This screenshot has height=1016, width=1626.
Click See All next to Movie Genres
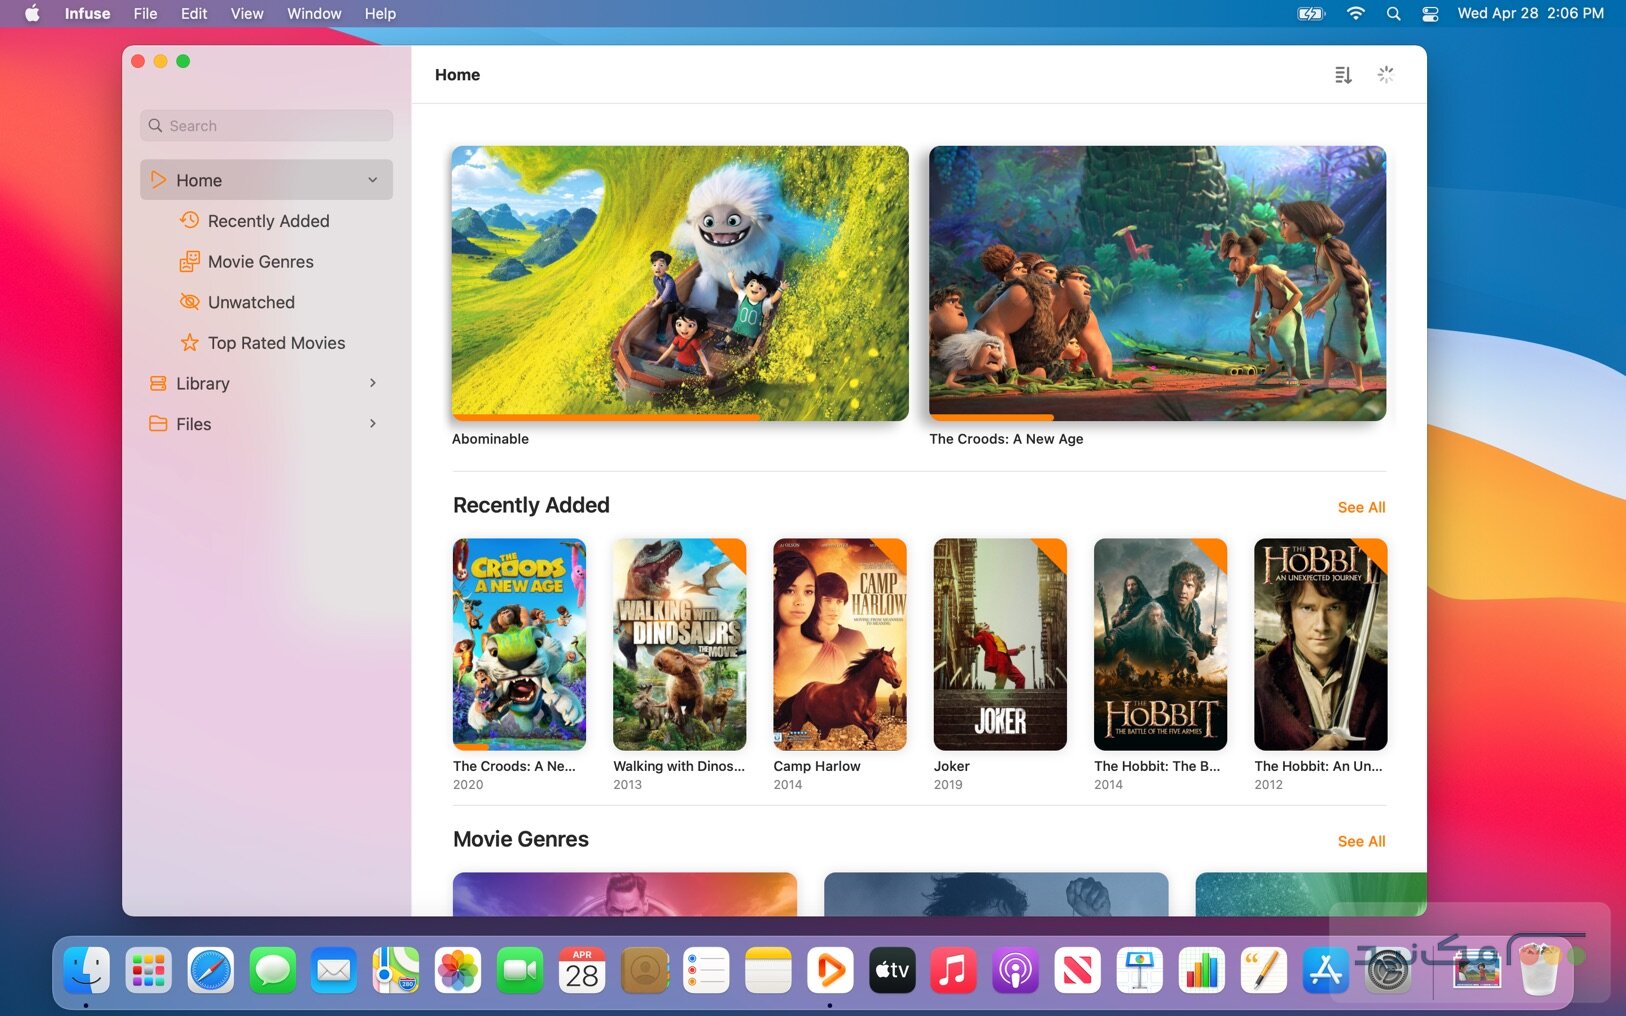tap(1361, 841)
